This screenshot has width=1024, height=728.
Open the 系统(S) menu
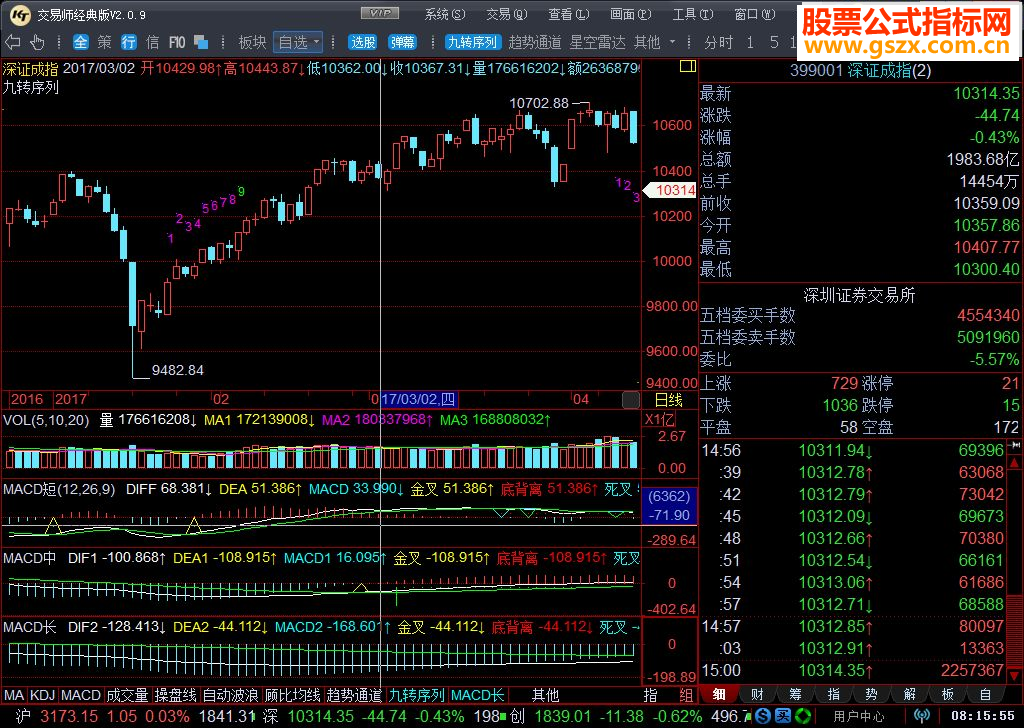tap(445, 14)
